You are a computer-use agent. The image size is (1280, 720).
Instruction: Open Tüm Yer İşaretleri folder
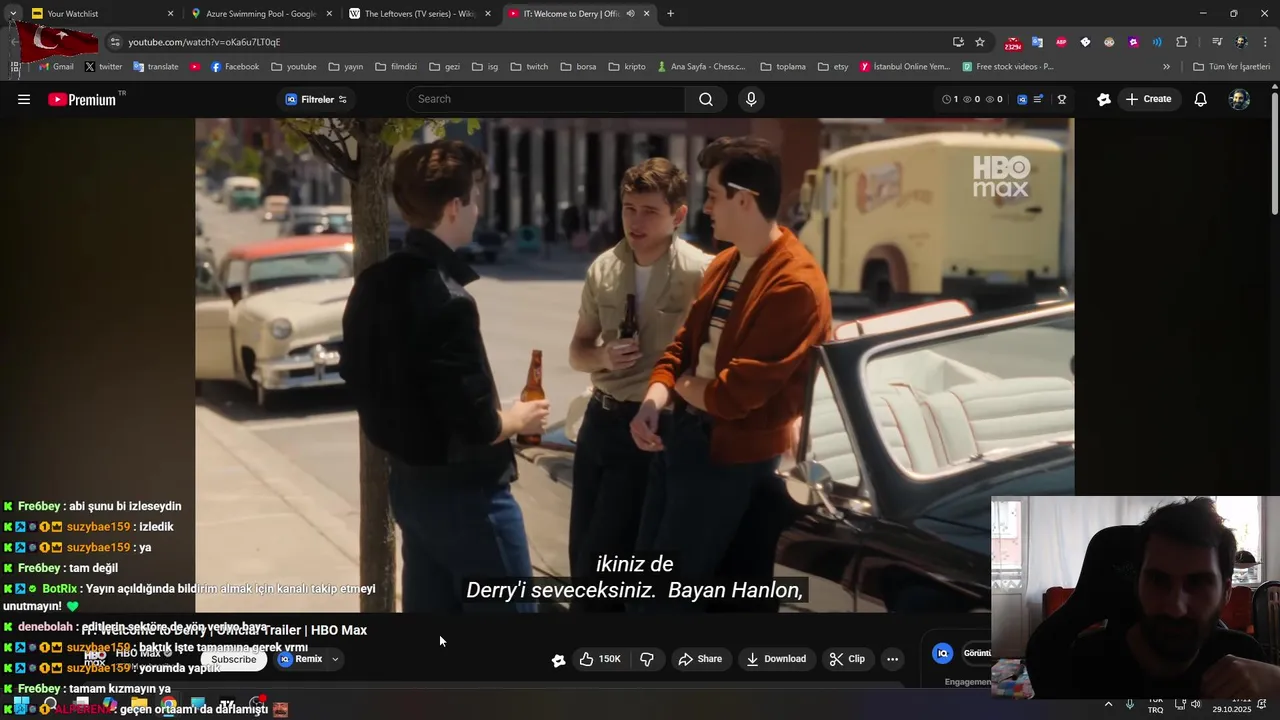[1232, 67]
